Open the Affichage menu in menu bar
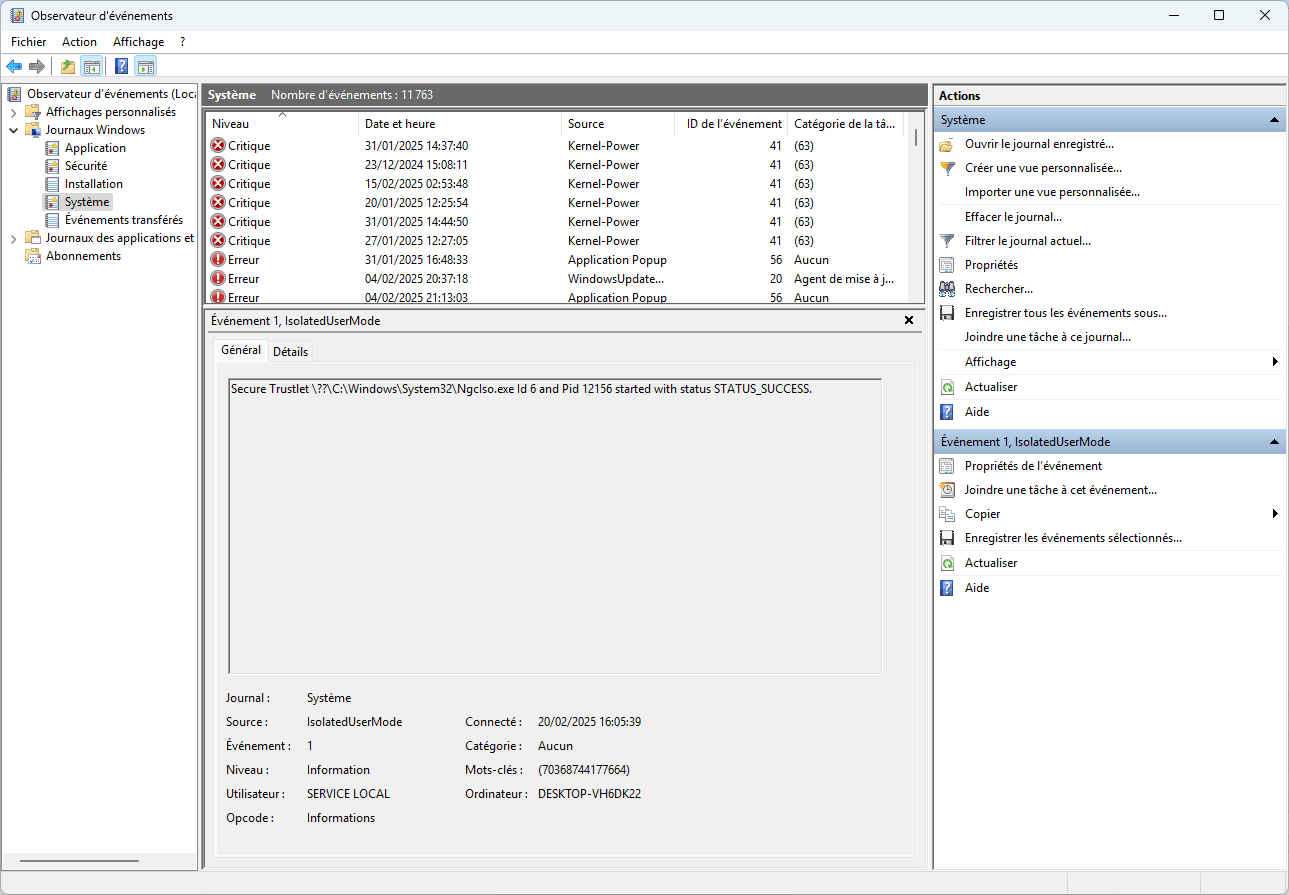 tap(138, 42)
